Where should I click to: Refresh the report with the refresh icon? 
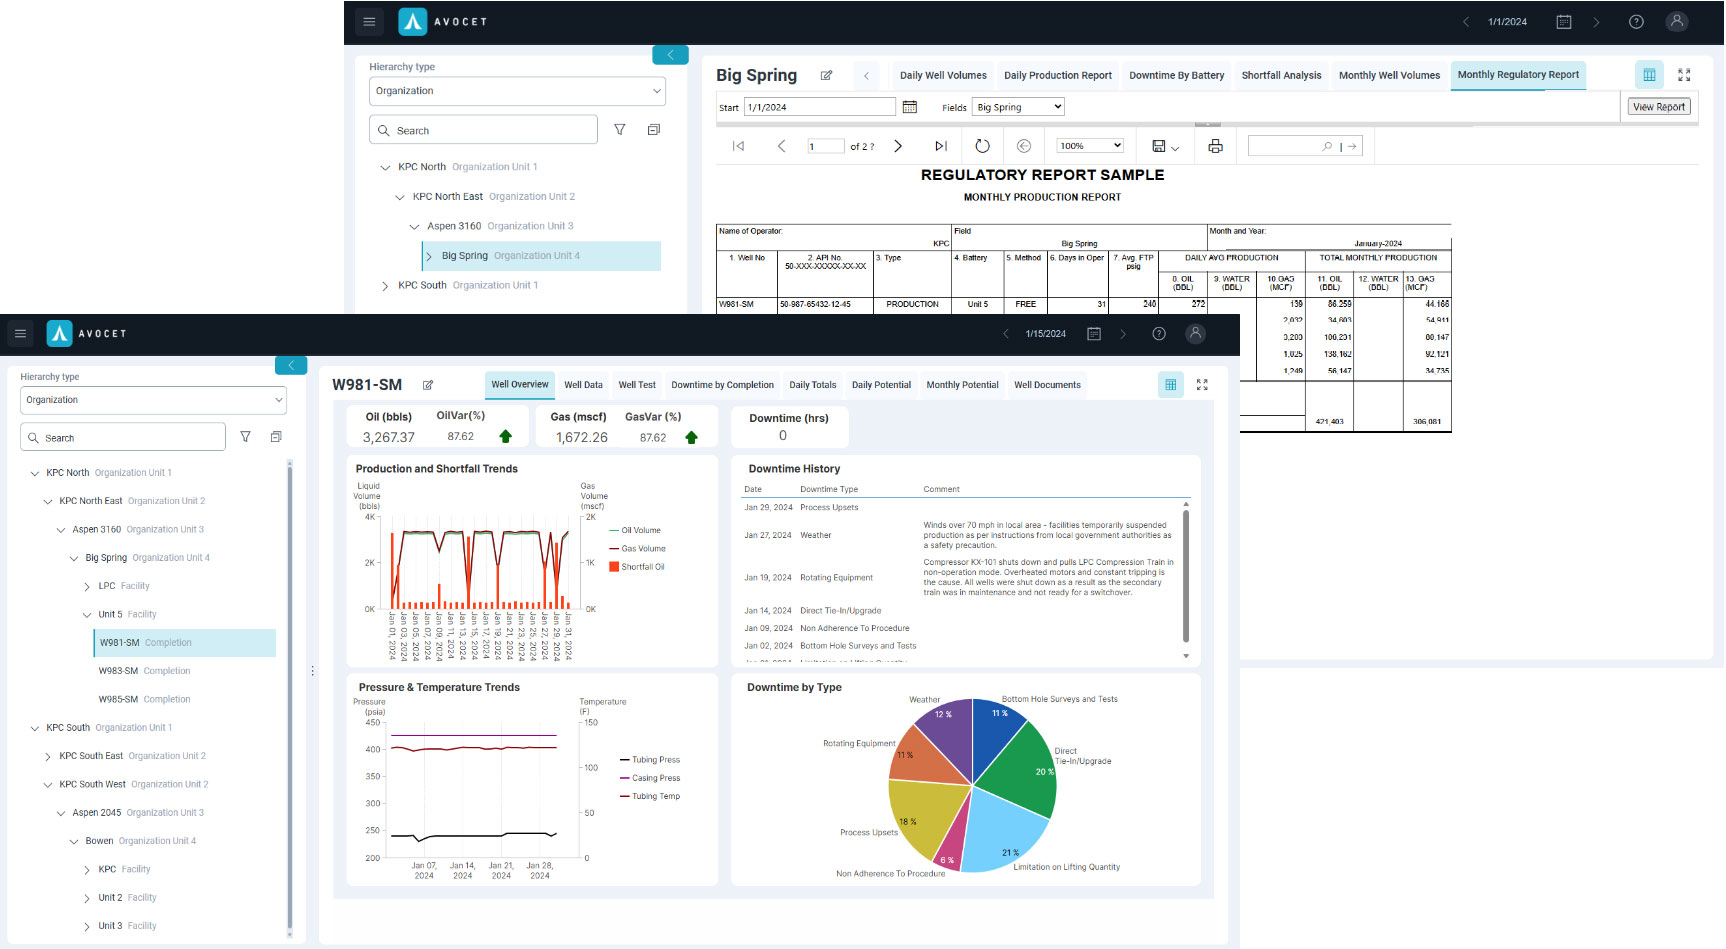982,145
